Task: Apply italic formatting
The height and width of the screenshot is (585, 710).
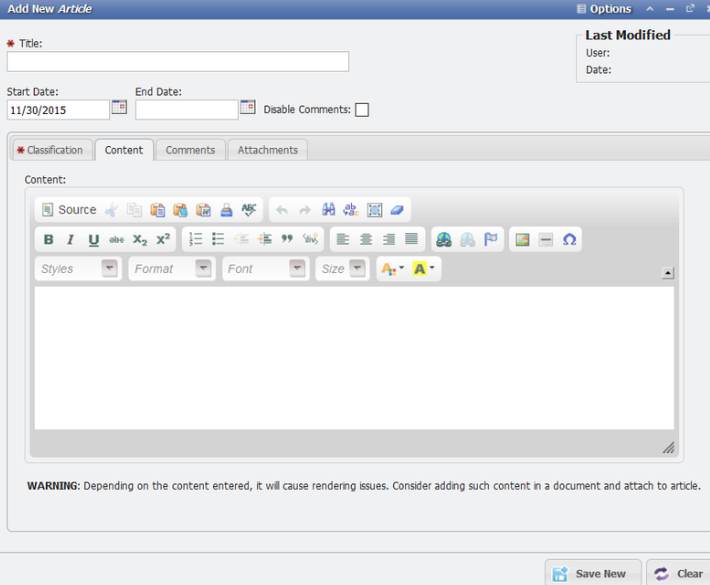Action: [x=70, y=240]
